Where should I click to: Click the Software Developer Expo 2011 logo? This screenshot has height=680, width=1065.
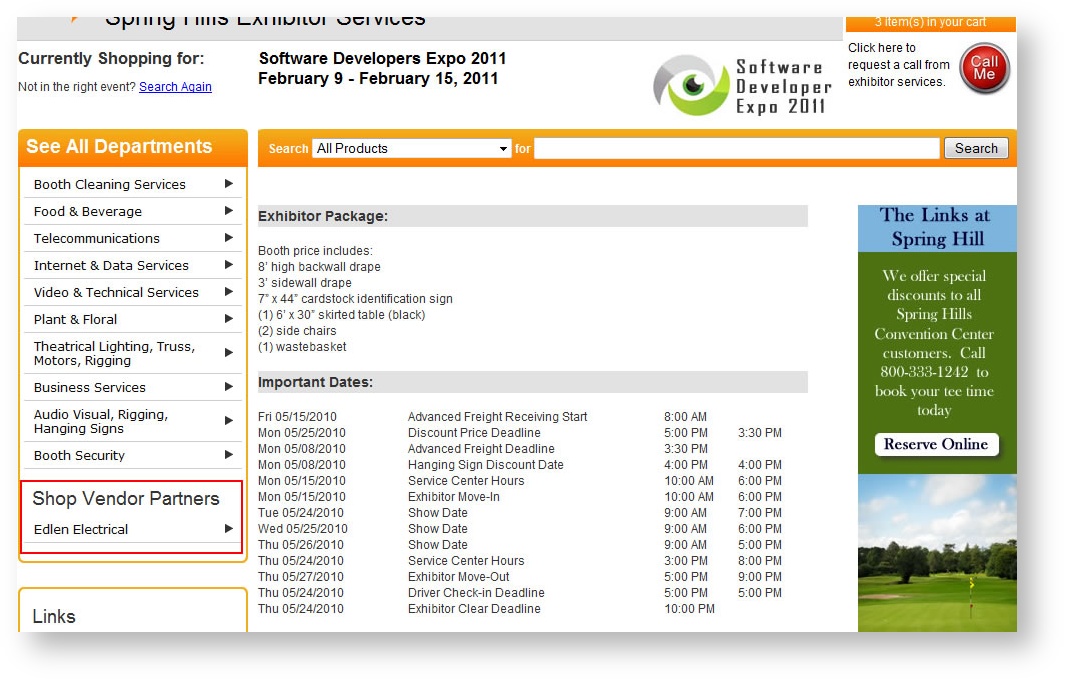pos(742,86)
